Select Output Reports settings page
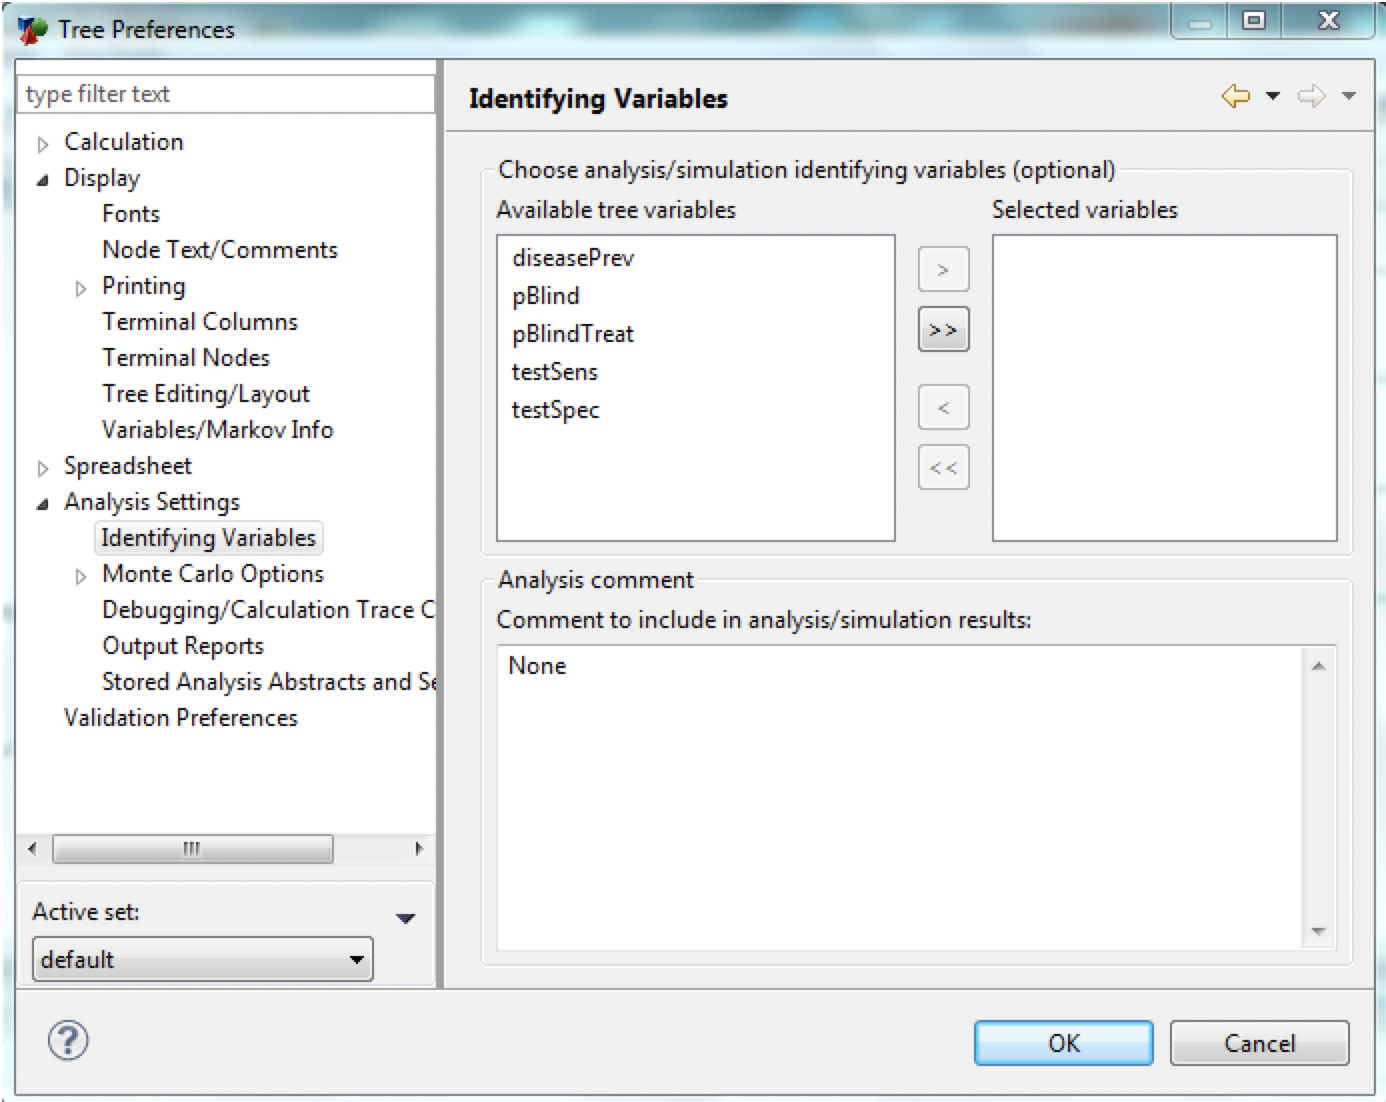Viewport: 1386px width, 1102px height. (x=182, y=646)
